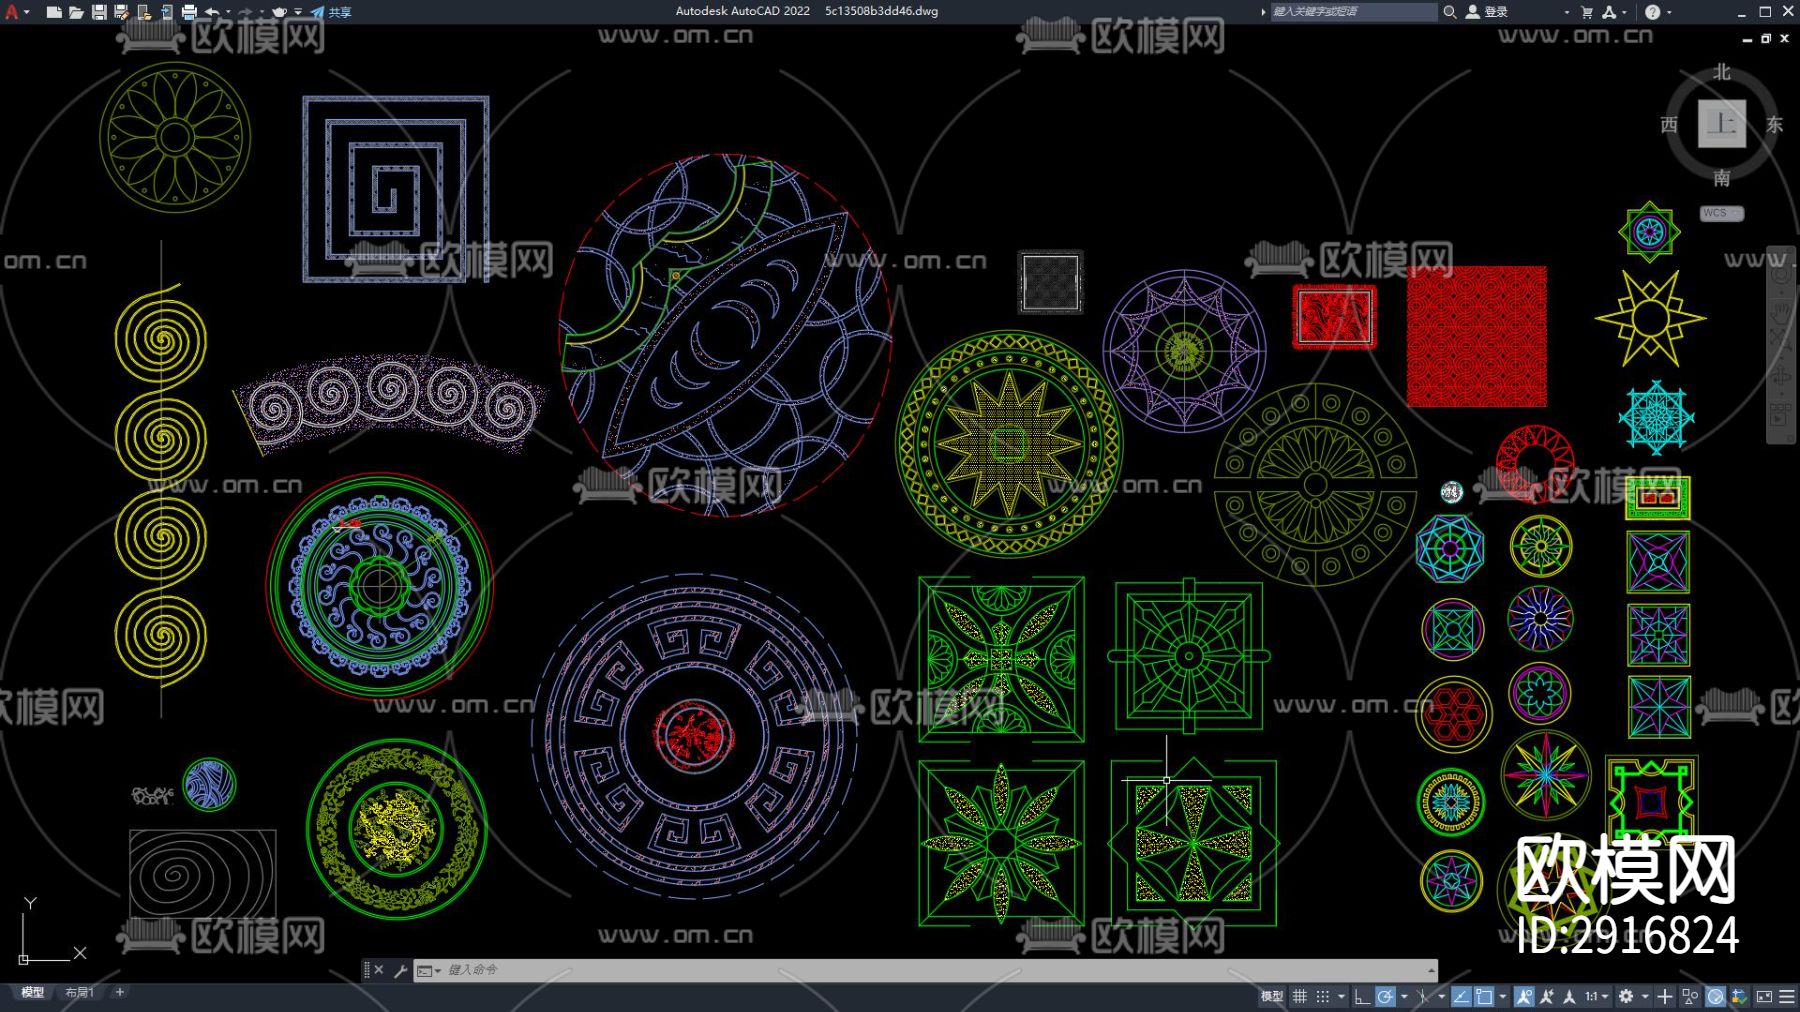Viewport: 1800px width, 1012px height.
Task: Click the Save As icon
Action: pos(121,12)
